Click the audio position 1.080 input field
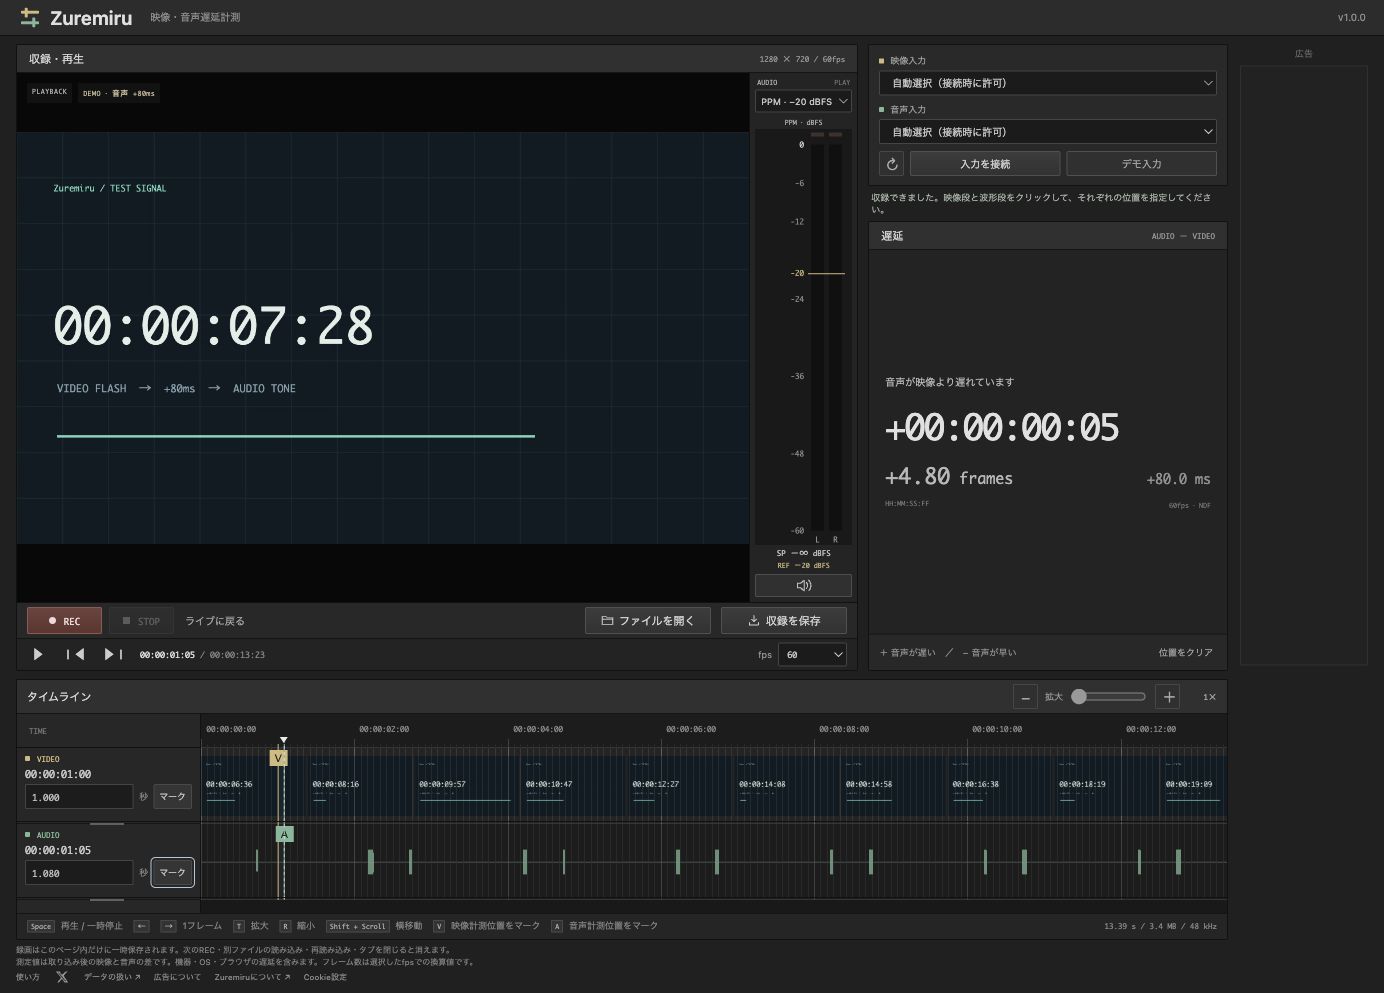This screenshot has width=1384, height=993. click(79, 873)
